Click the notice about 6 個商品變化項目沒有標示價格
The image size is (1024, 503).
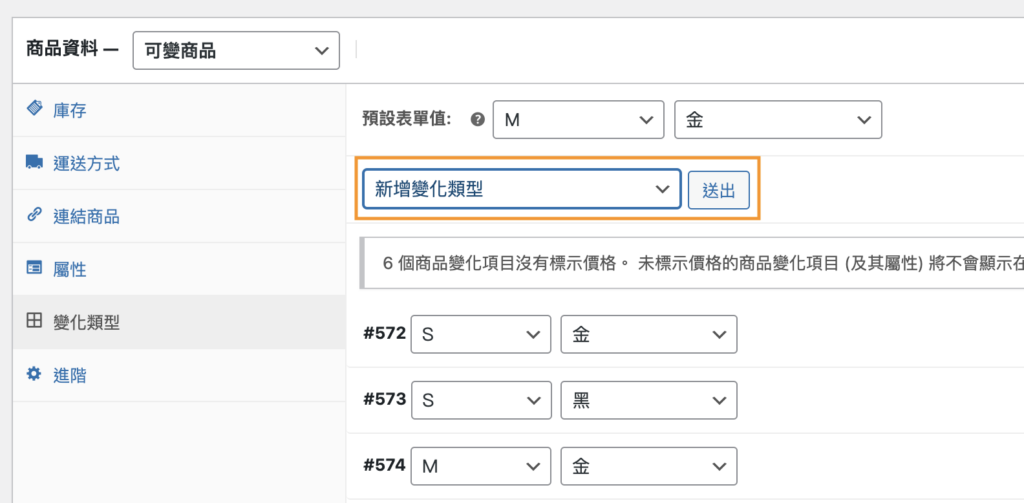pos(692,263)
